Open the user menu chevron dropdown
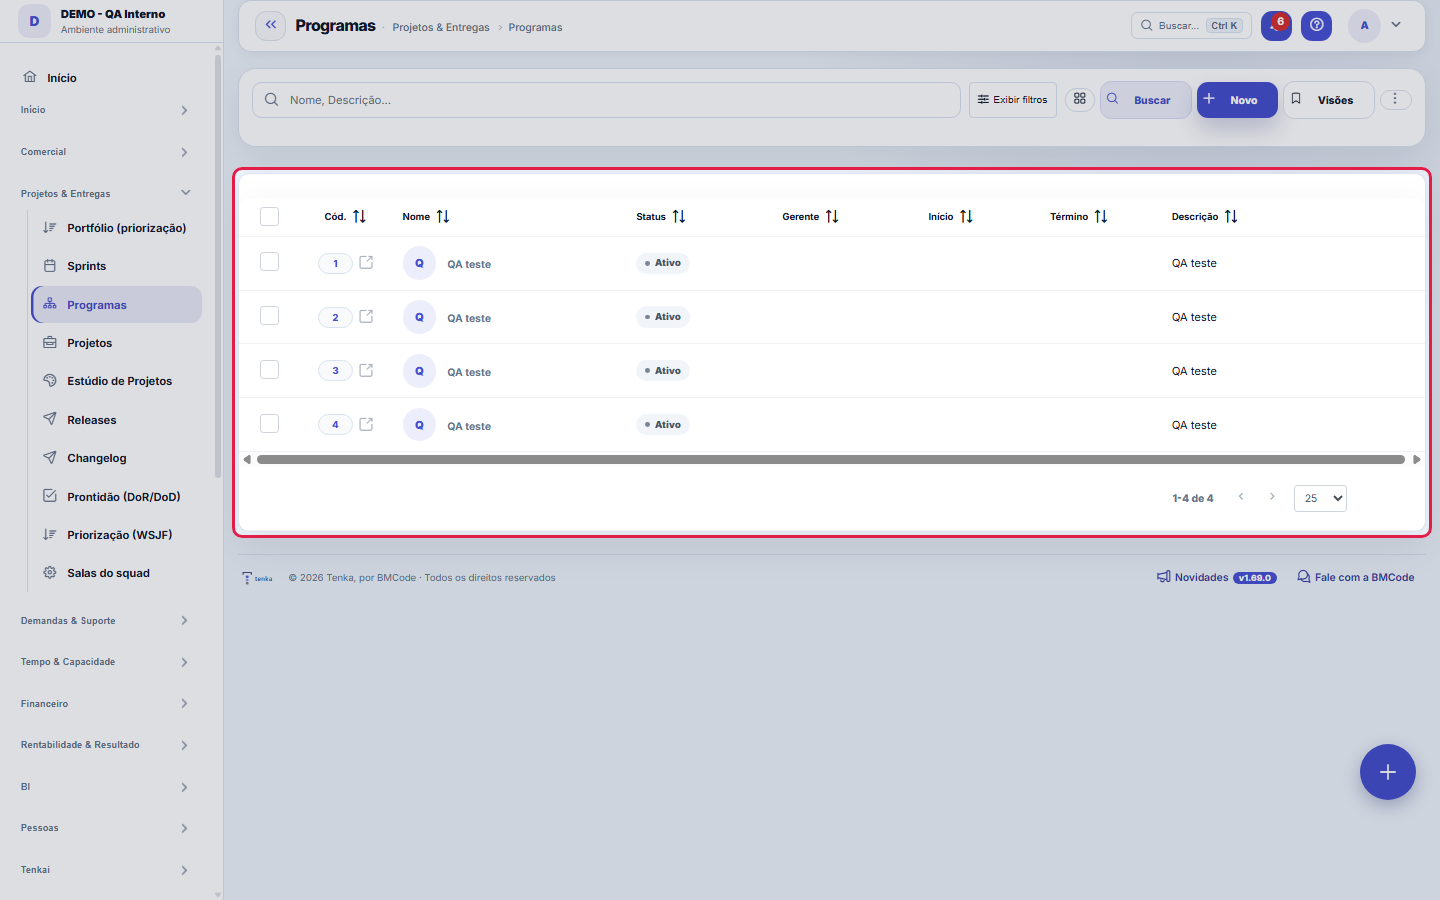 [1396, 25]
